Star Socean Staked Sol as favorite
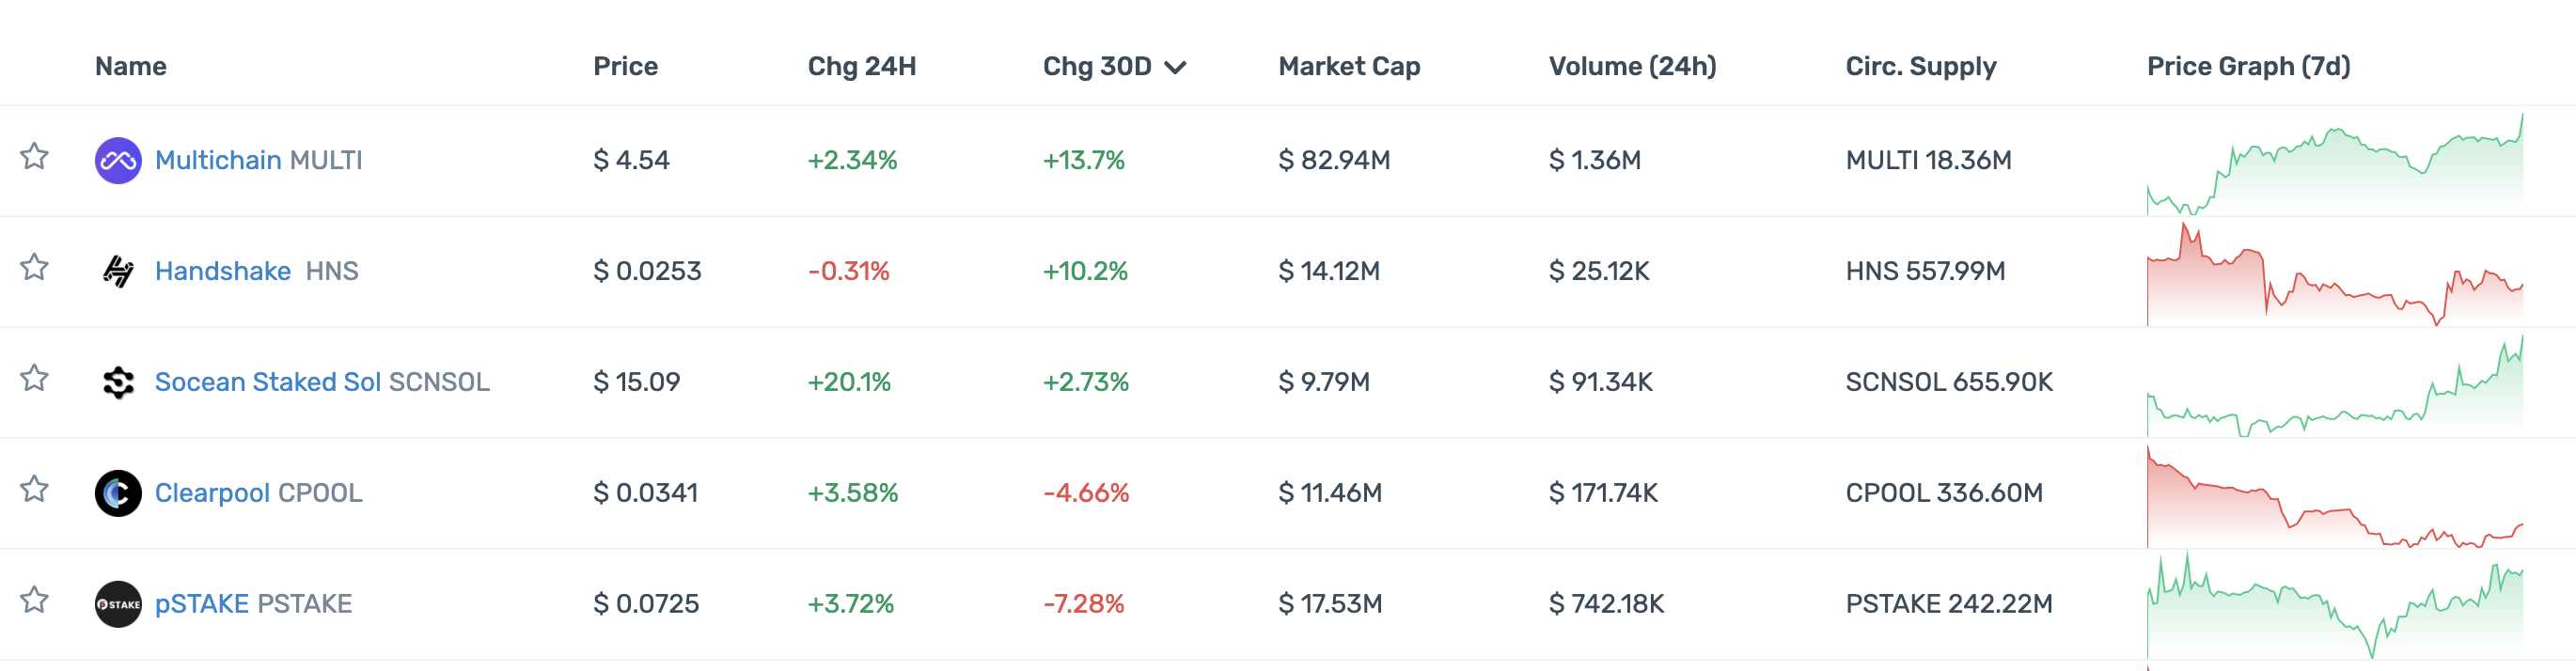The height and width of the screenshot is (671, 2576). pos(35,378)
